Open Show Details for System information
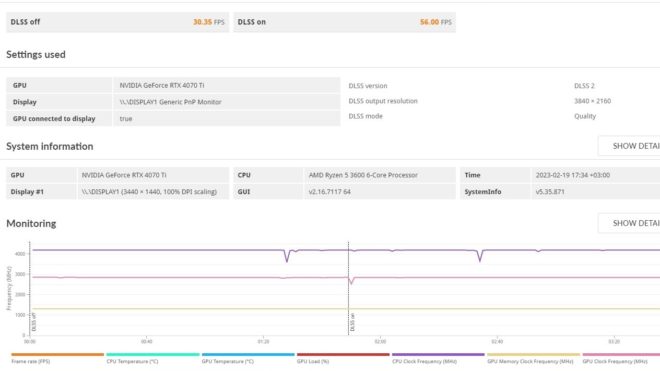The width and height of the screenshot is (660, 371). pyautogui.click(x=630, y=146)
